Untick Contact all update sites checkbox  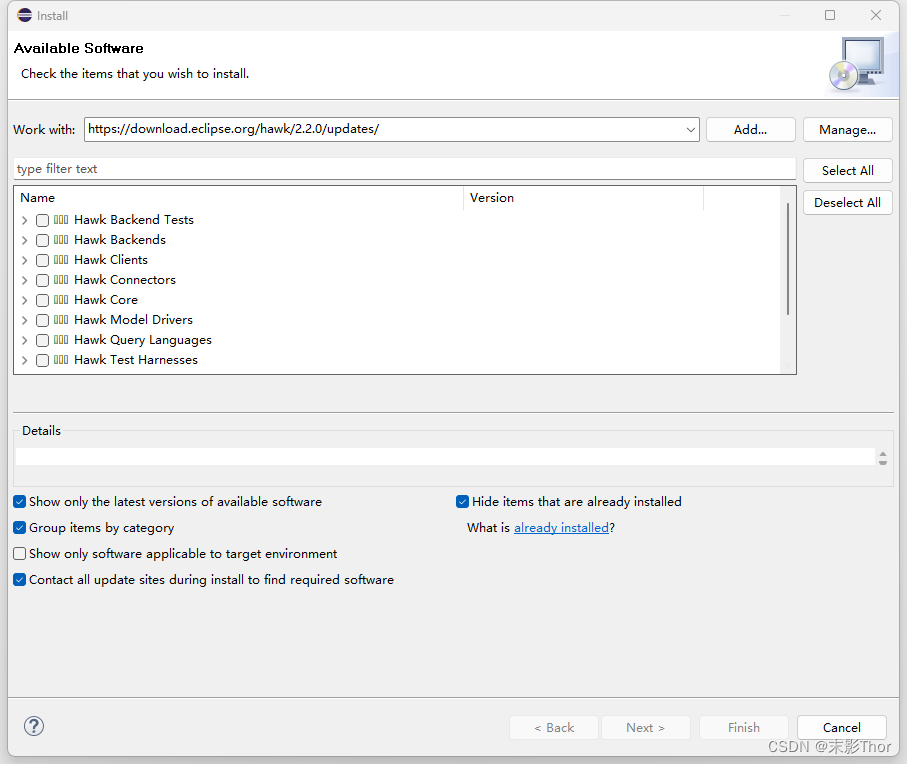pyautogui.click(x=20, y=580)
